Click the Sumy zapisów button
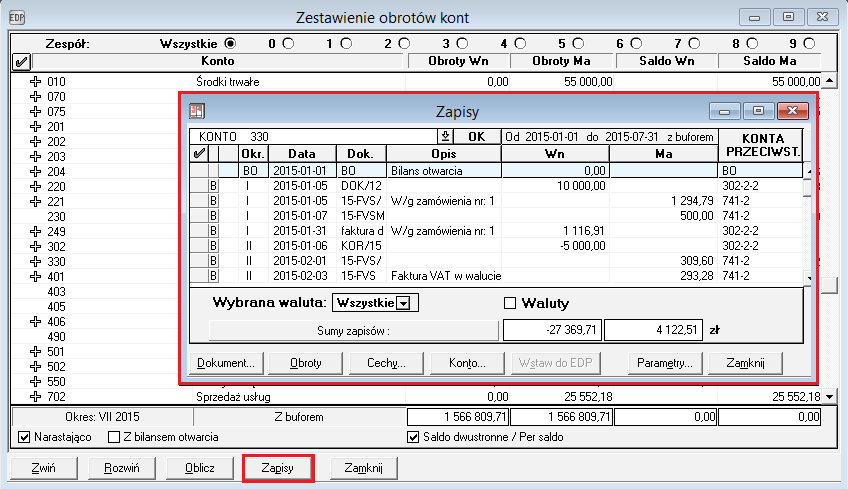Screen dimensions: 848x489 pyautogui.click(x=354, y=331)
